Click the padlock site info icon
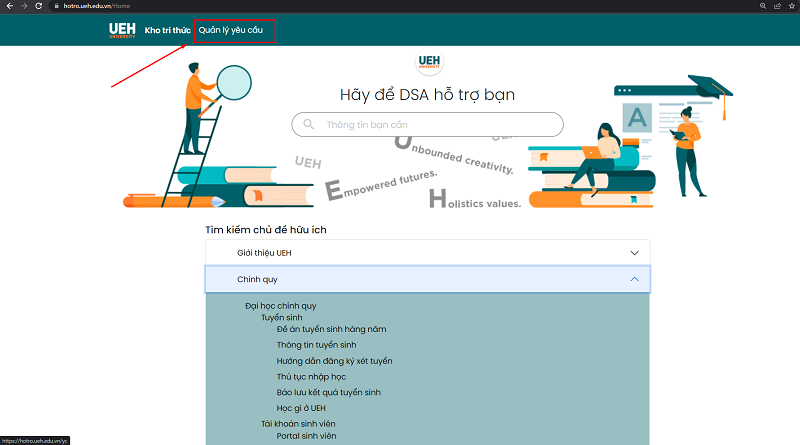Viewport: 800px width, 445px height. tap(57, 6)
